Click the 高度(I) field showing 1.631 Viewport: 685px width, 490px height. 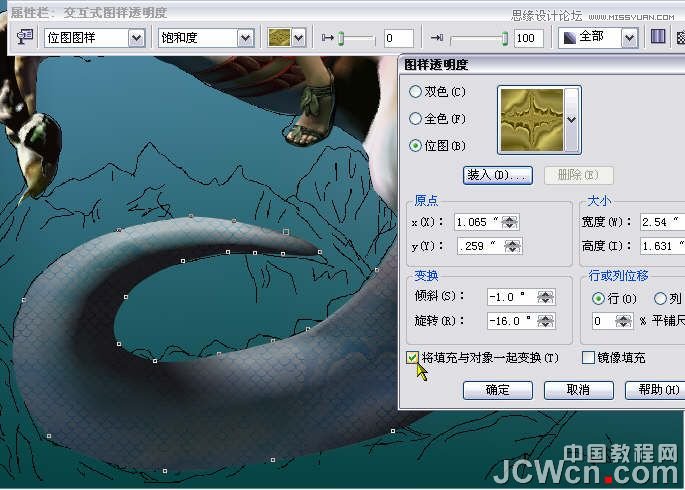tap(662, 246)
